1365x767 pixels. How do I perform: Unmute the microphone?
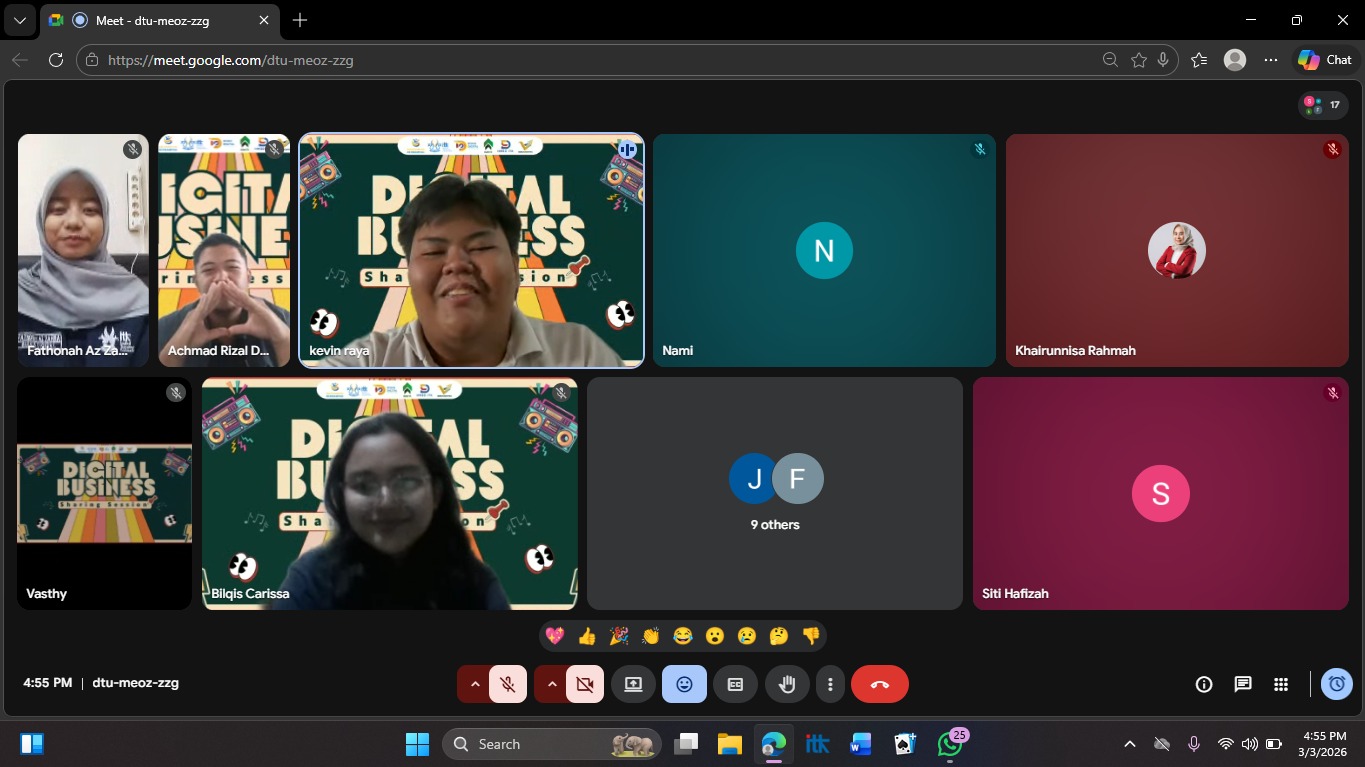[508, 684]
